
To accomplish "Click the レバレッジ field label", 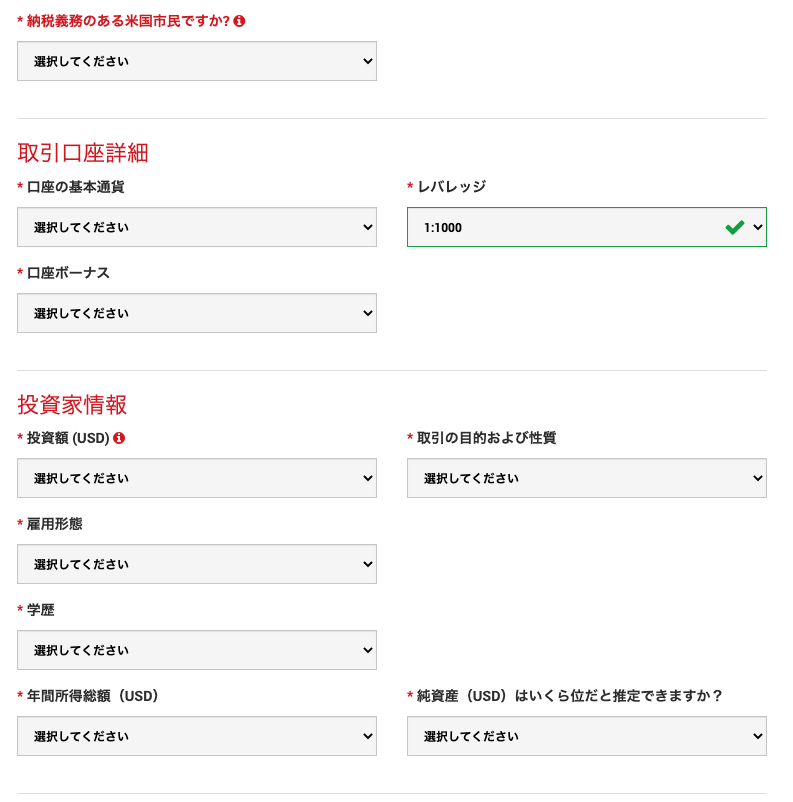I will coord(451,187).
